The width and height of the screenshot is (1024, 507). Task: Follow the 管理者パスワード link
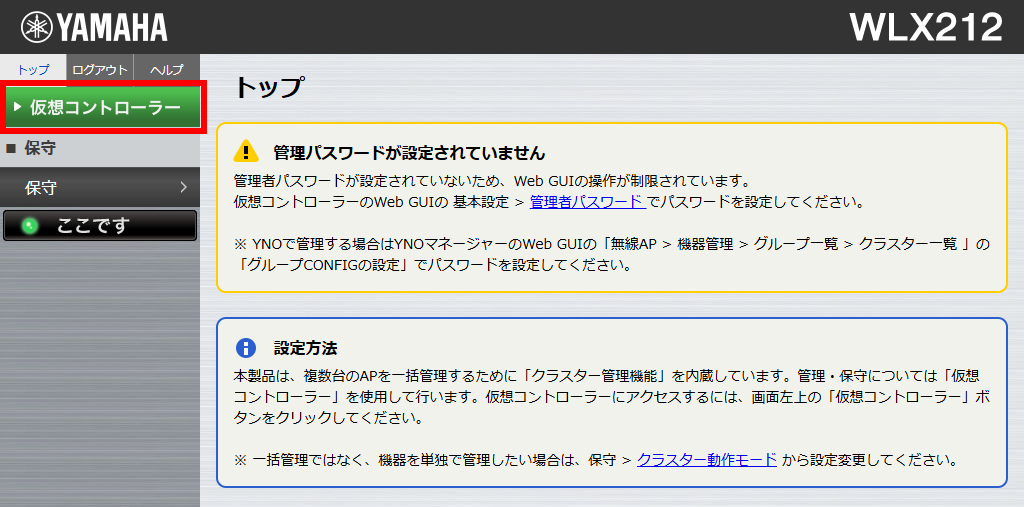tap(586, 201)
